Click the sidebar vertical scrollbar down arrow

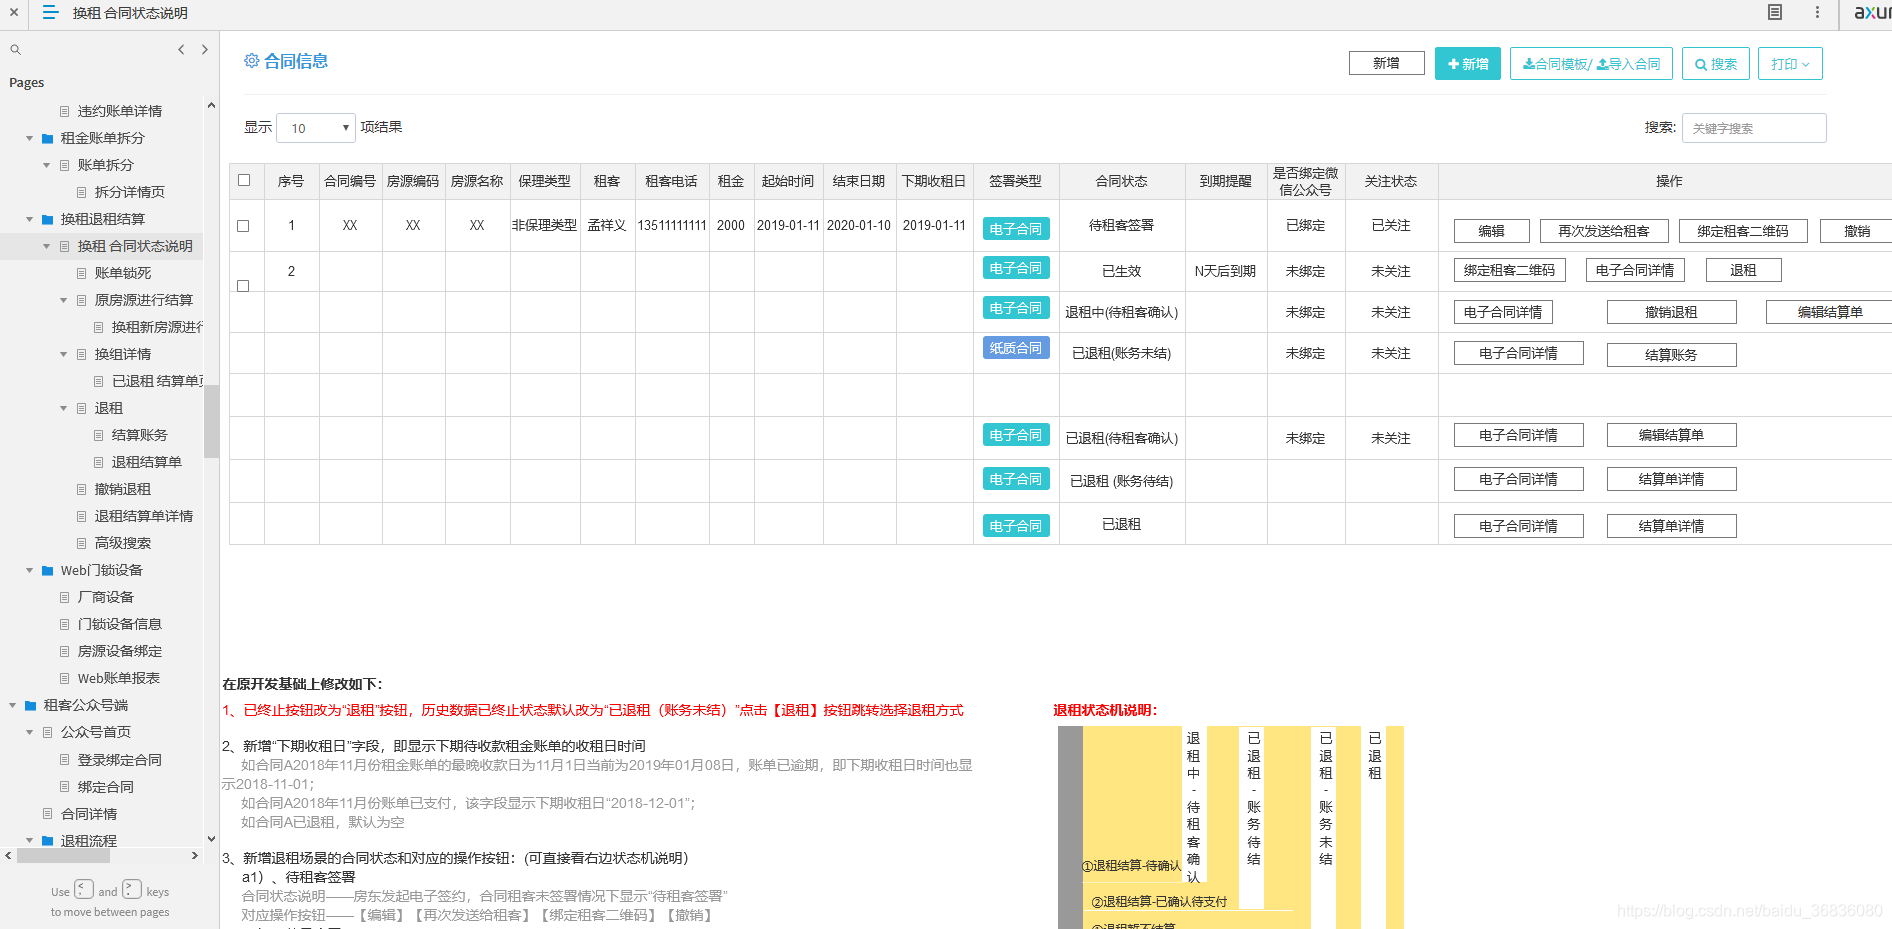211,839
